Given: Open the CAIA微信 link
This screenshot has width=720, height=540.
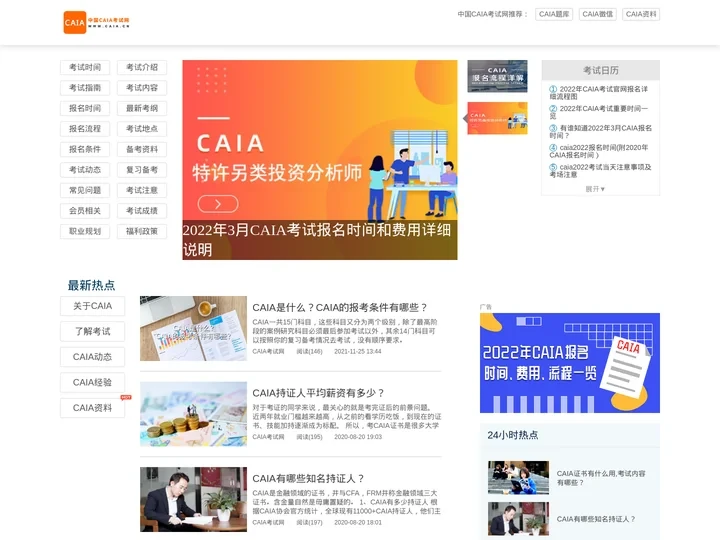Looking at the screenshot, I should pos(597,14).
